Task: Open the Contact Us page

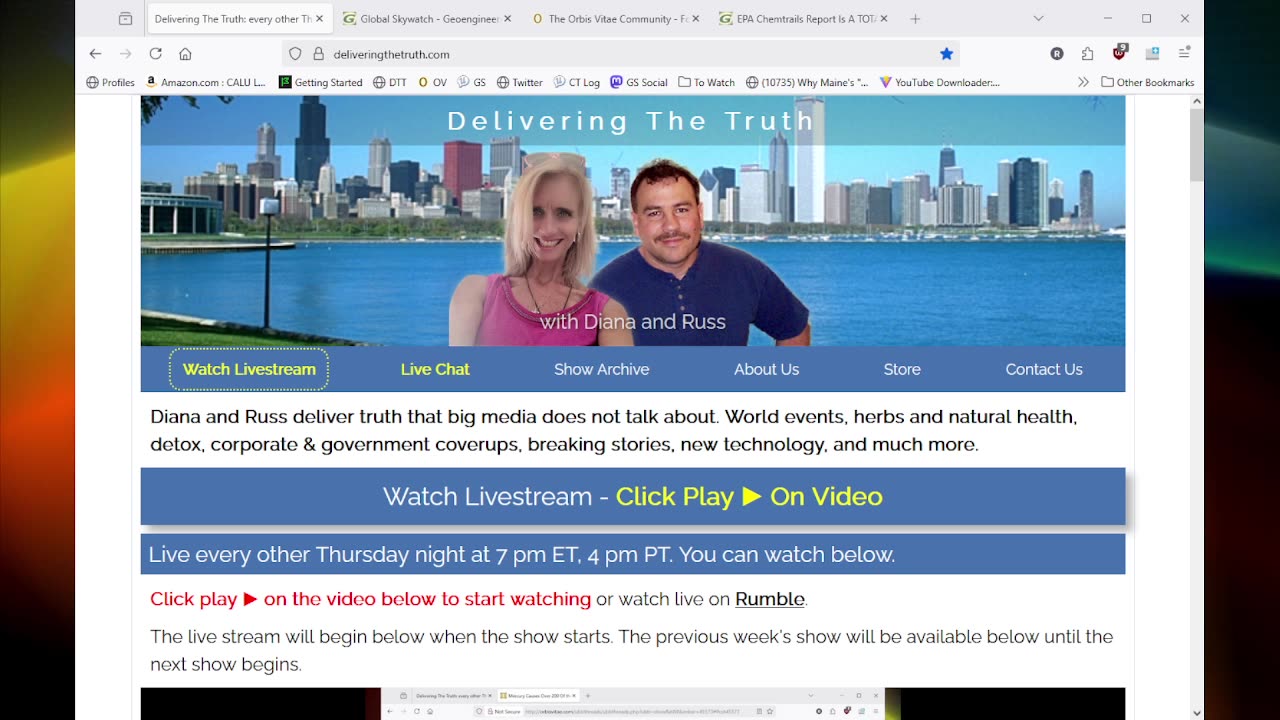Action: pyautogui.click(x=1044, y=369)
